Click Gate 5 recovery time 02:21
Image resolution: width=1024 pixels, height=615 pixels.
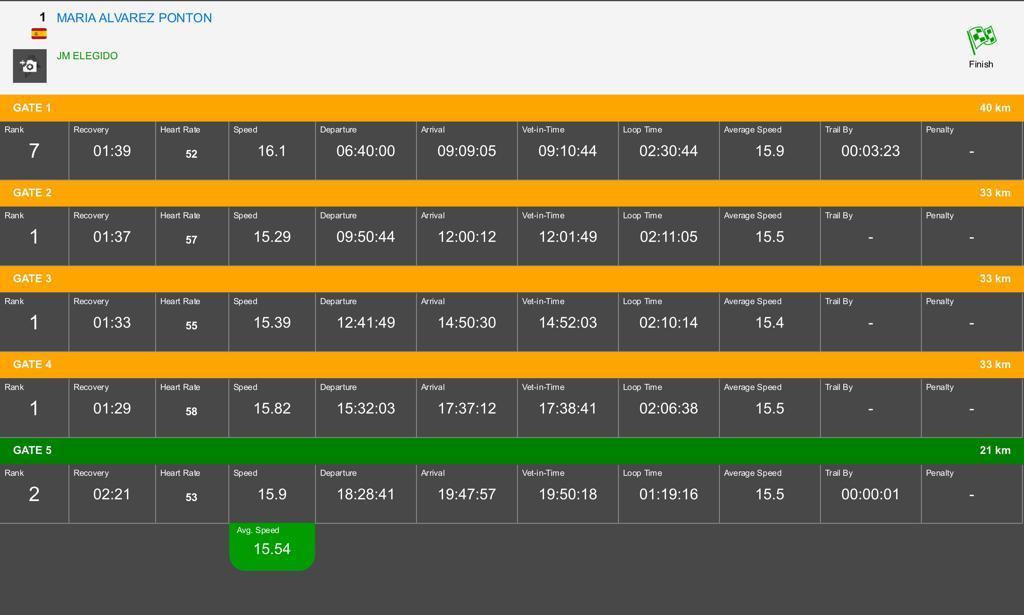pos(111,494)
